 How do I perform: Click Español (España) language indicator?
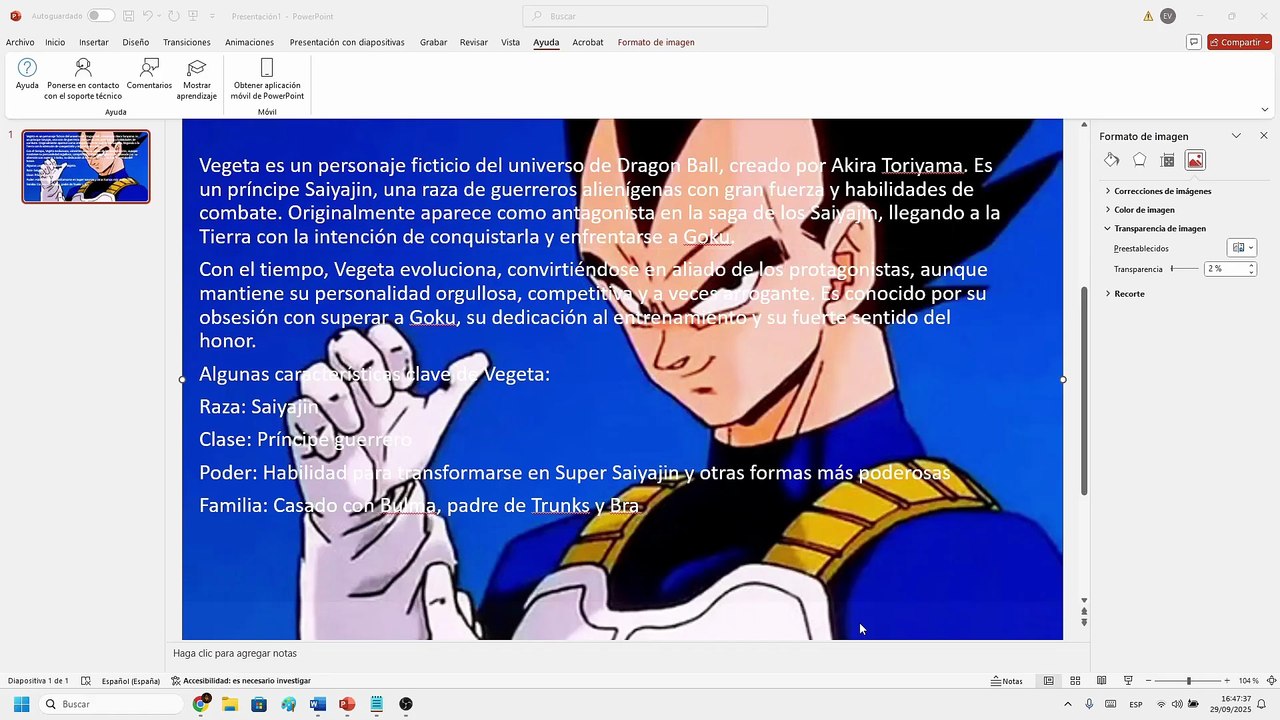[x=131, y=681]
